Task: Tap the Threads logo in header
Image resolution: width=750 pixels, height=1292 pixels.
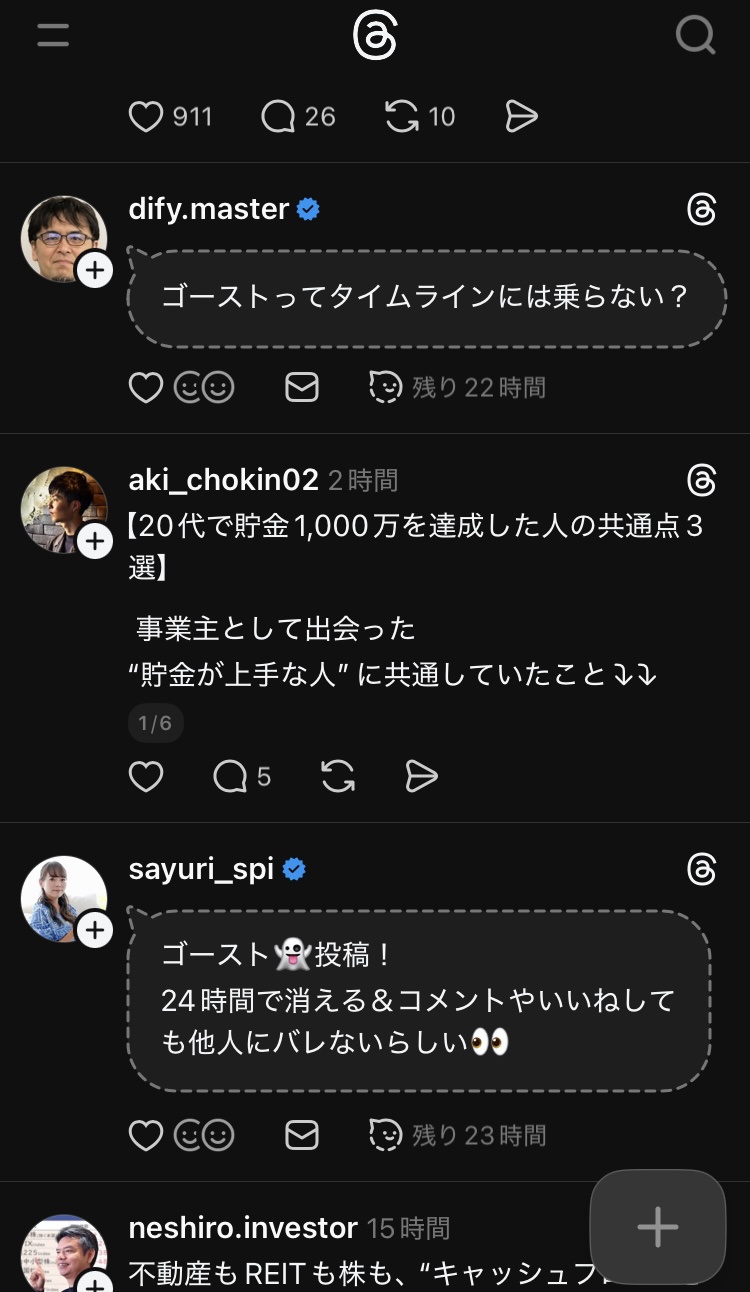Action: click(x=375, y=37)
